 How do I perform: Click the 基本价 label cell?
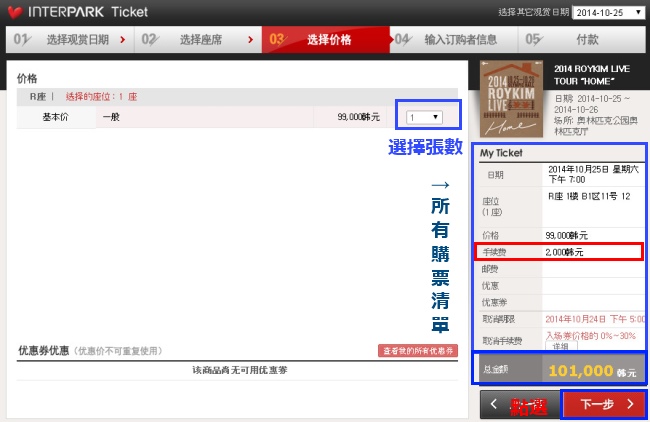55,117
